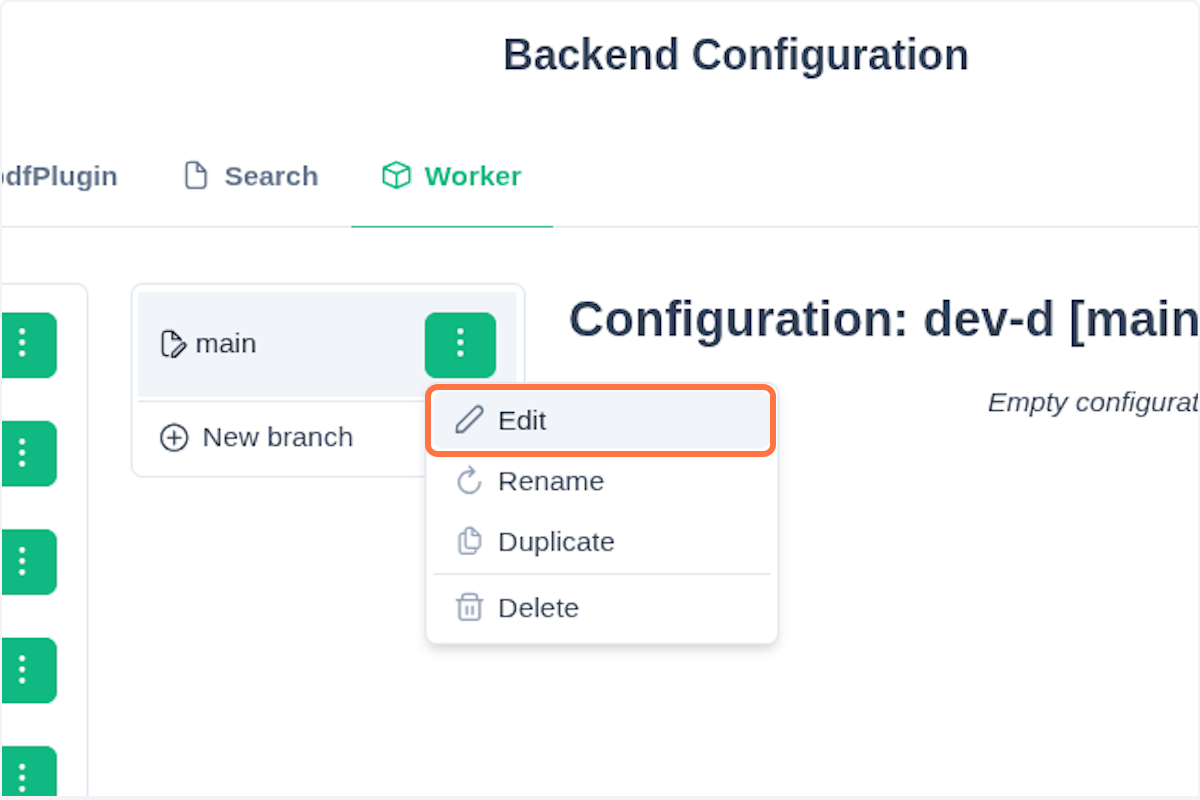Open the topmost three-dot menu in left panel
Image resolution: width=1200 pixels, height=800 pixels.
pos(24,344)
